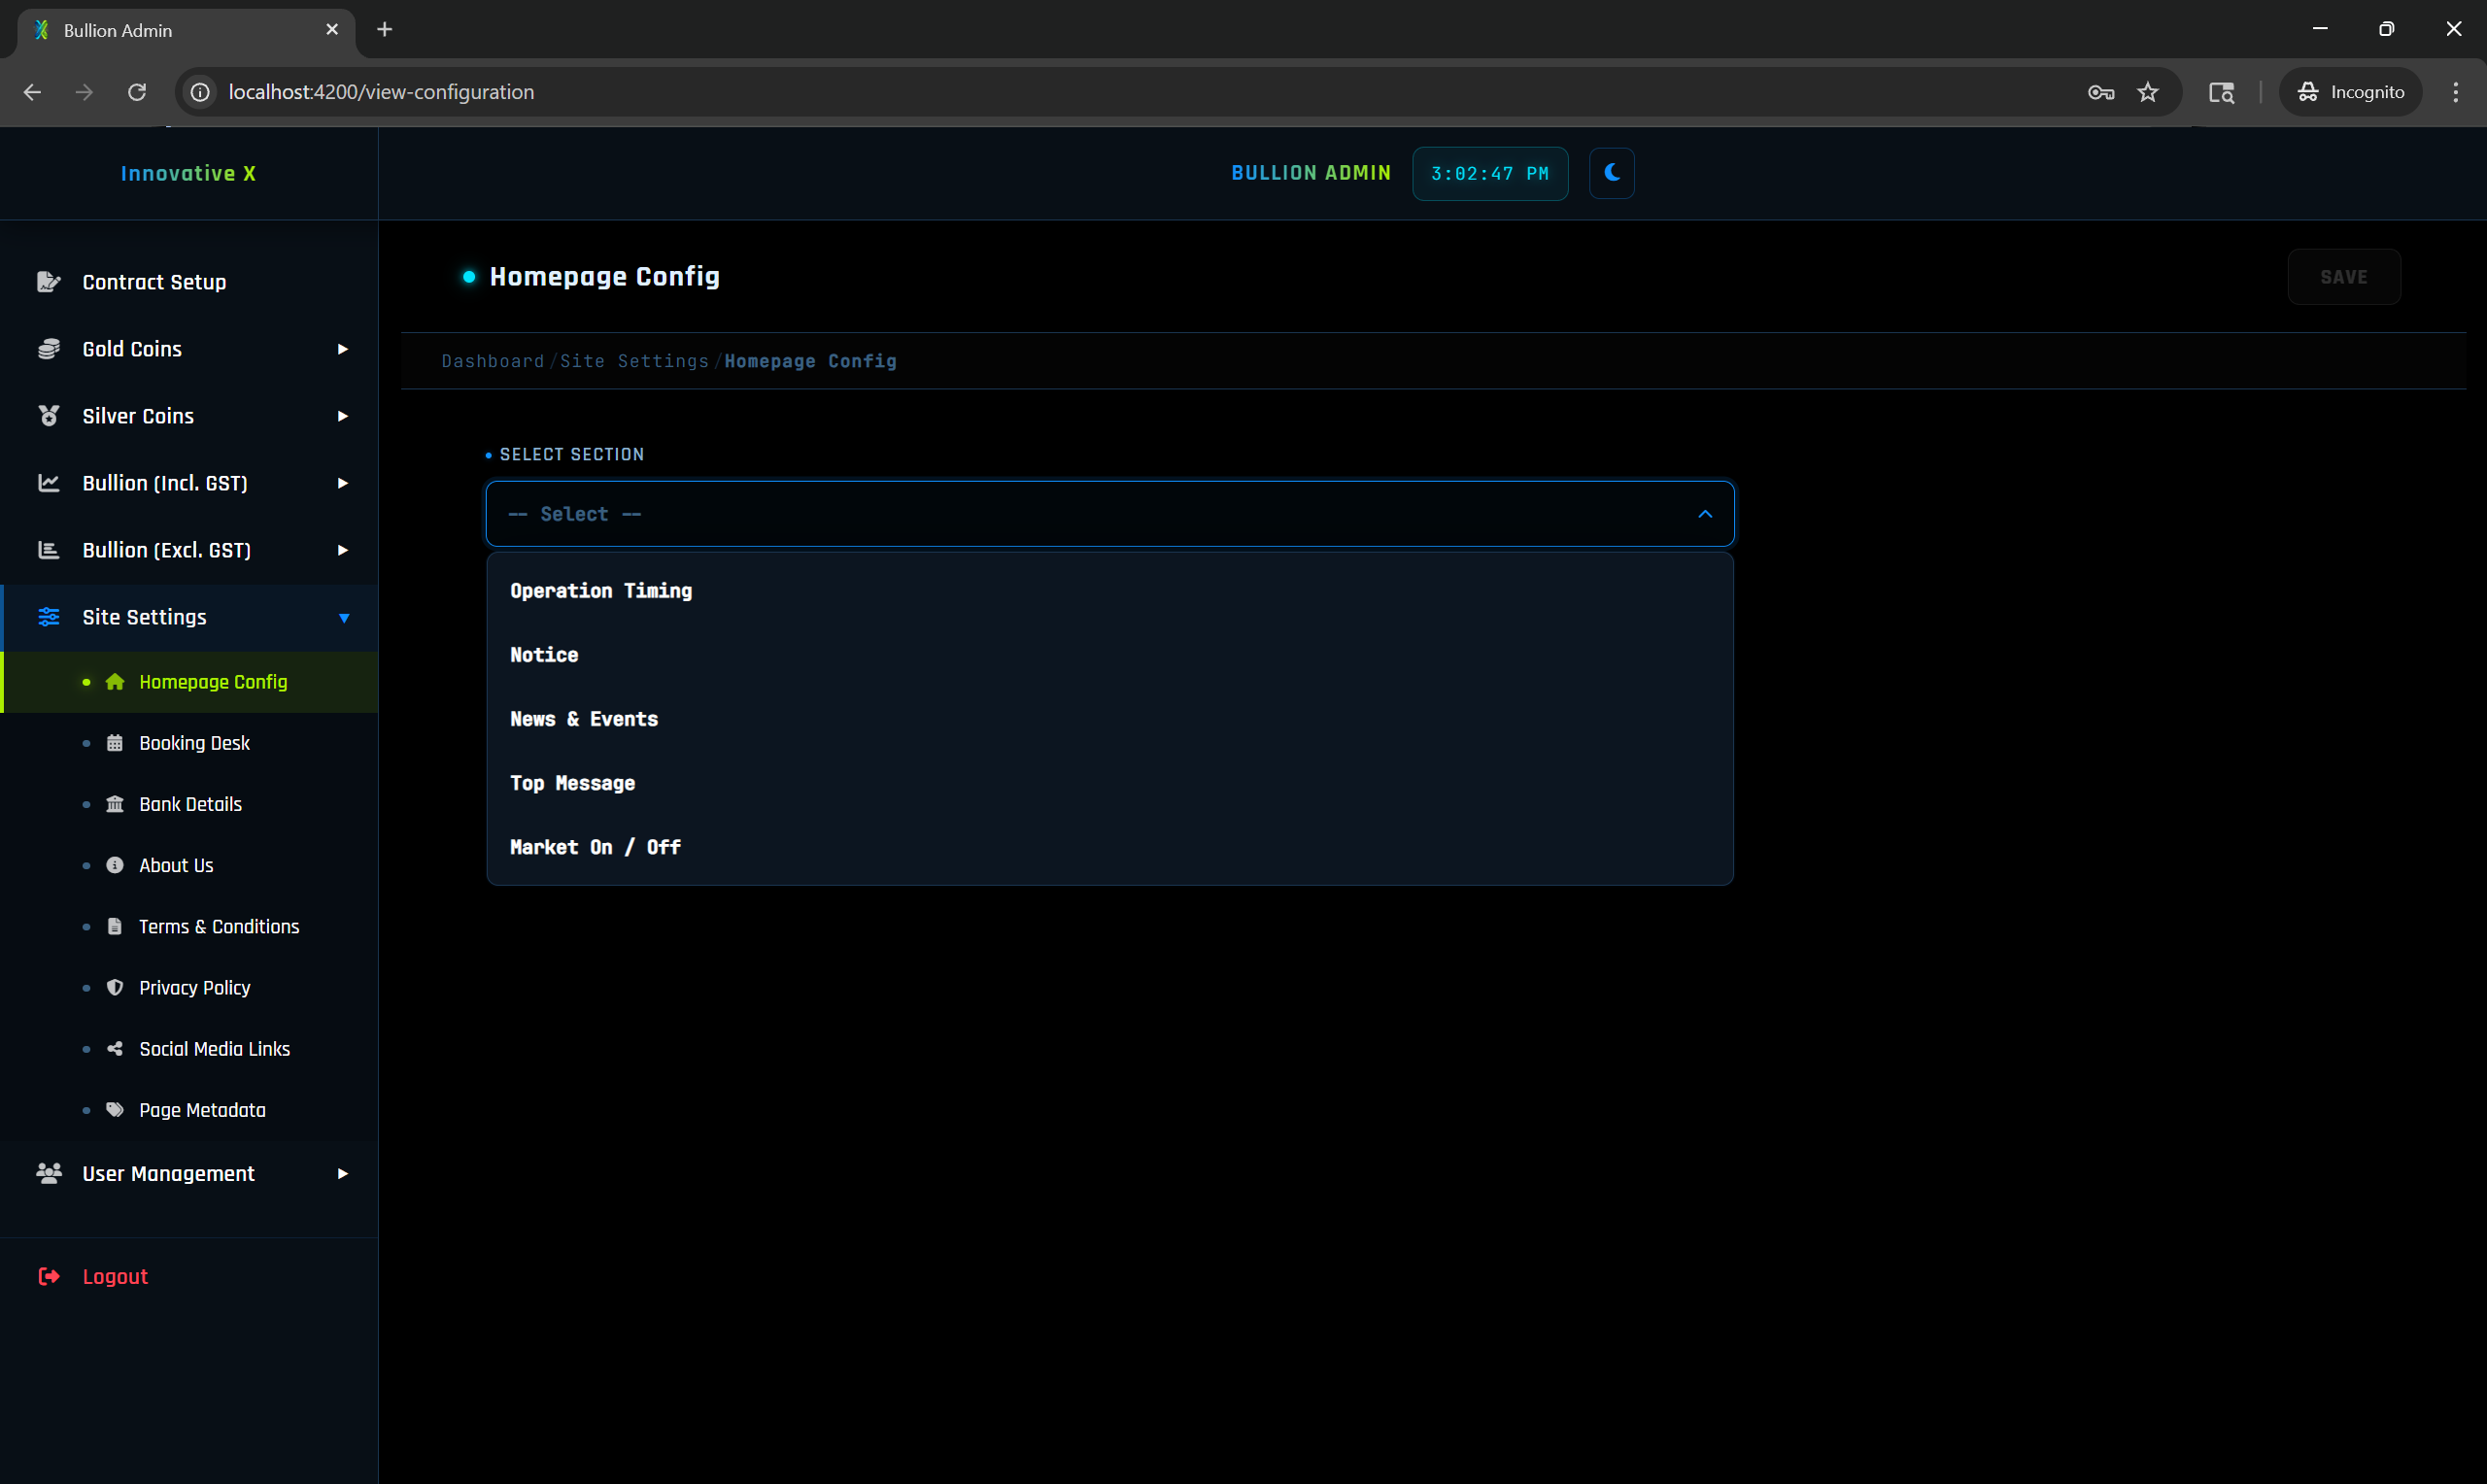The height and width of the screenshot is (1484, 2487).
Task: Open the password key icon in address bar
Action: coord(2100,92)
